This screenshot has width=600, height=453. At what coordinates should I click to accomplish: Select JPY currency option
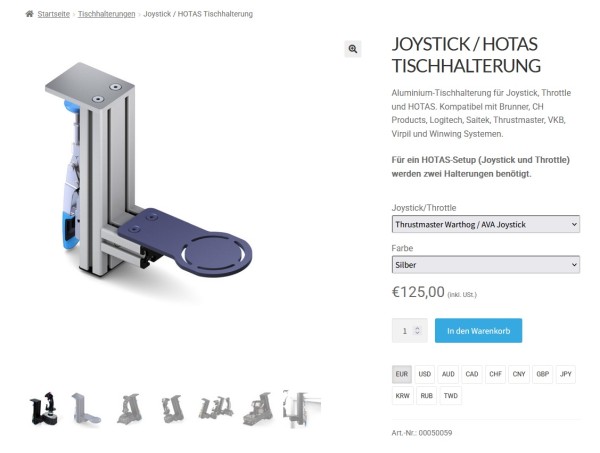(x=566, y=374)
